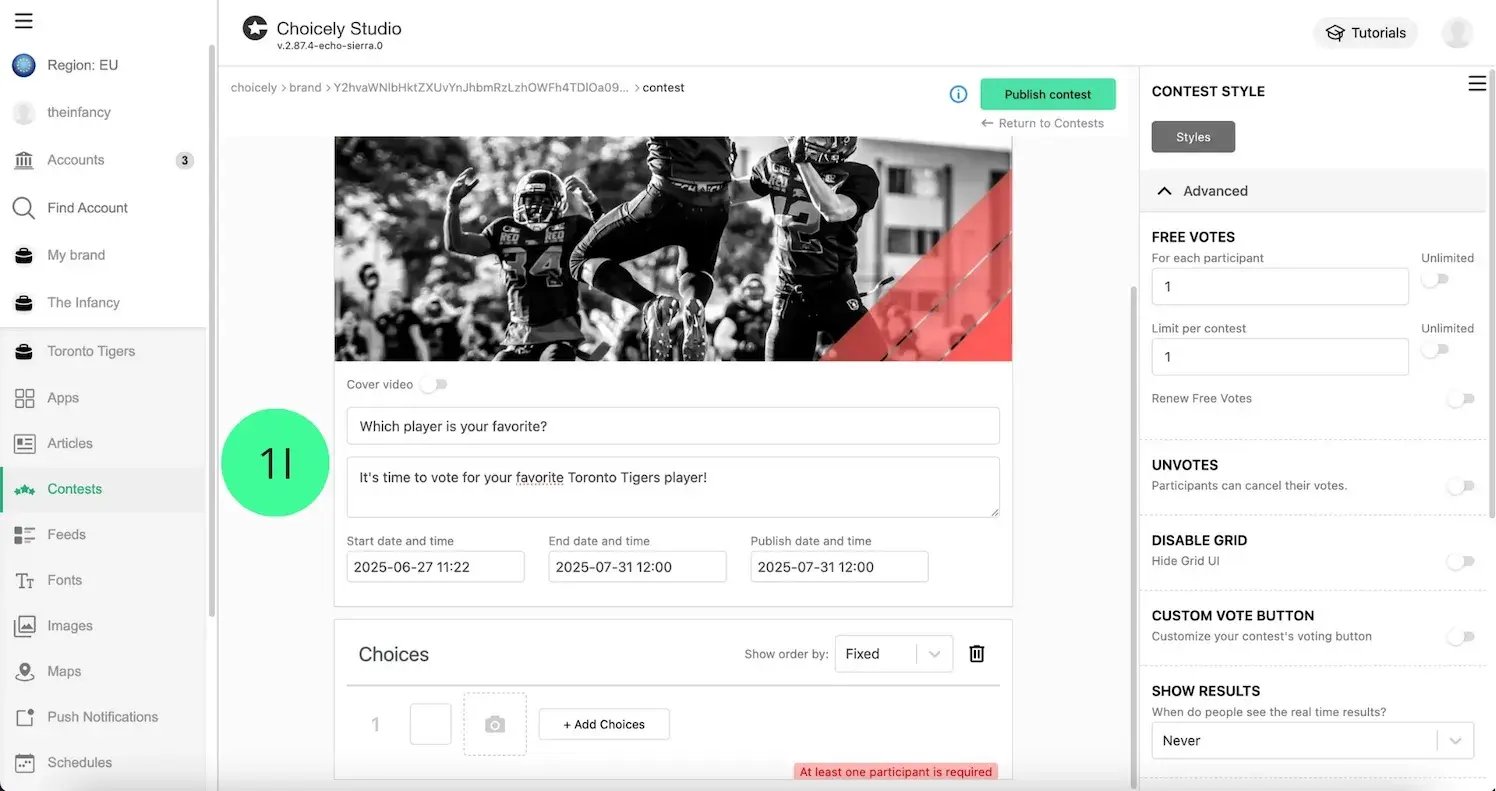Click the encoded ID breadcrumb segment
The image size is (1496, 791).
(481, 88)
